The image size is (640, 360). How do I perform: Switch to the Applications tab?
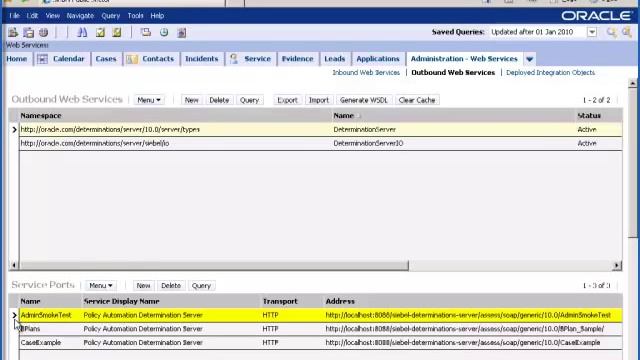tap(378, 59)
